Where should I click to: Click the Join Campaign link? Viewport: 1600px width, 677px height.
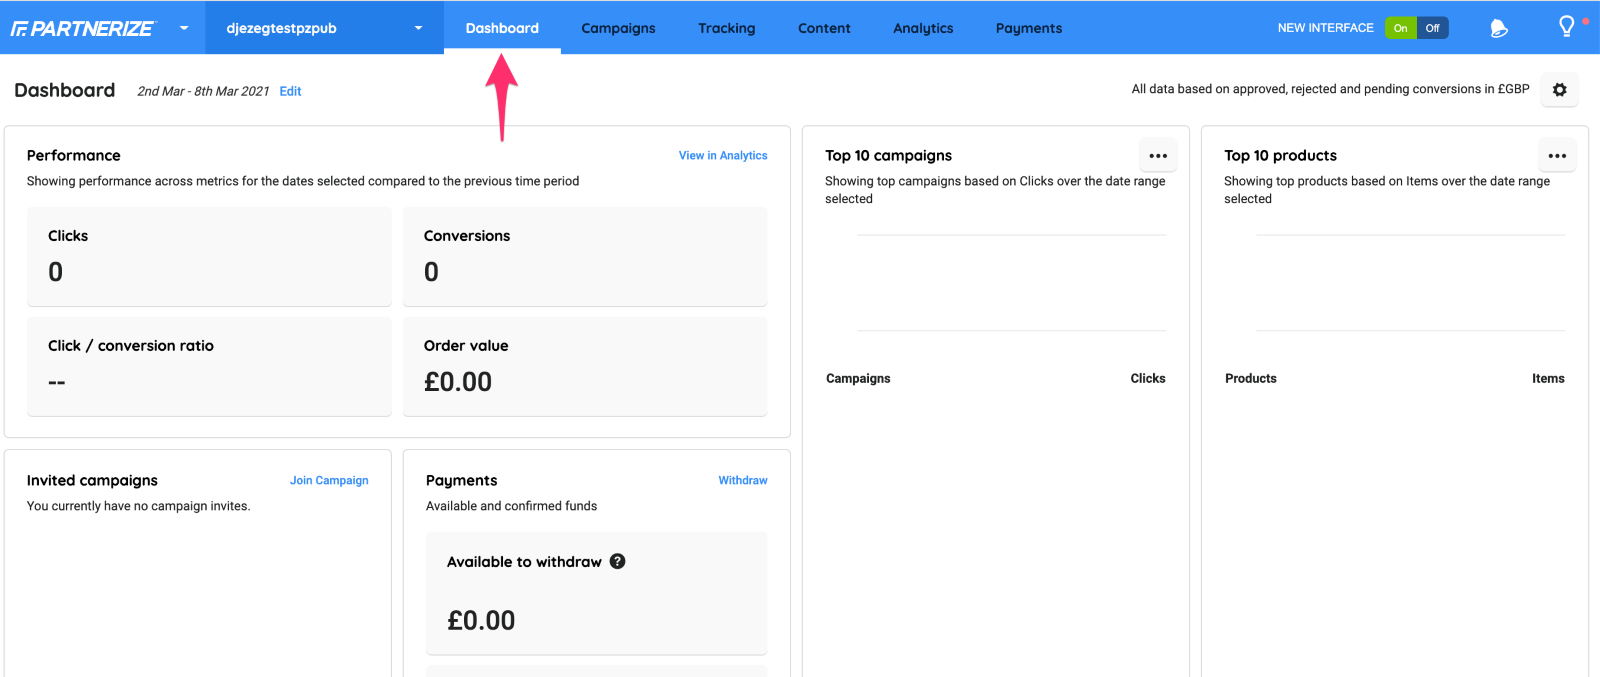pyautogui.click(x=329, y=481)
